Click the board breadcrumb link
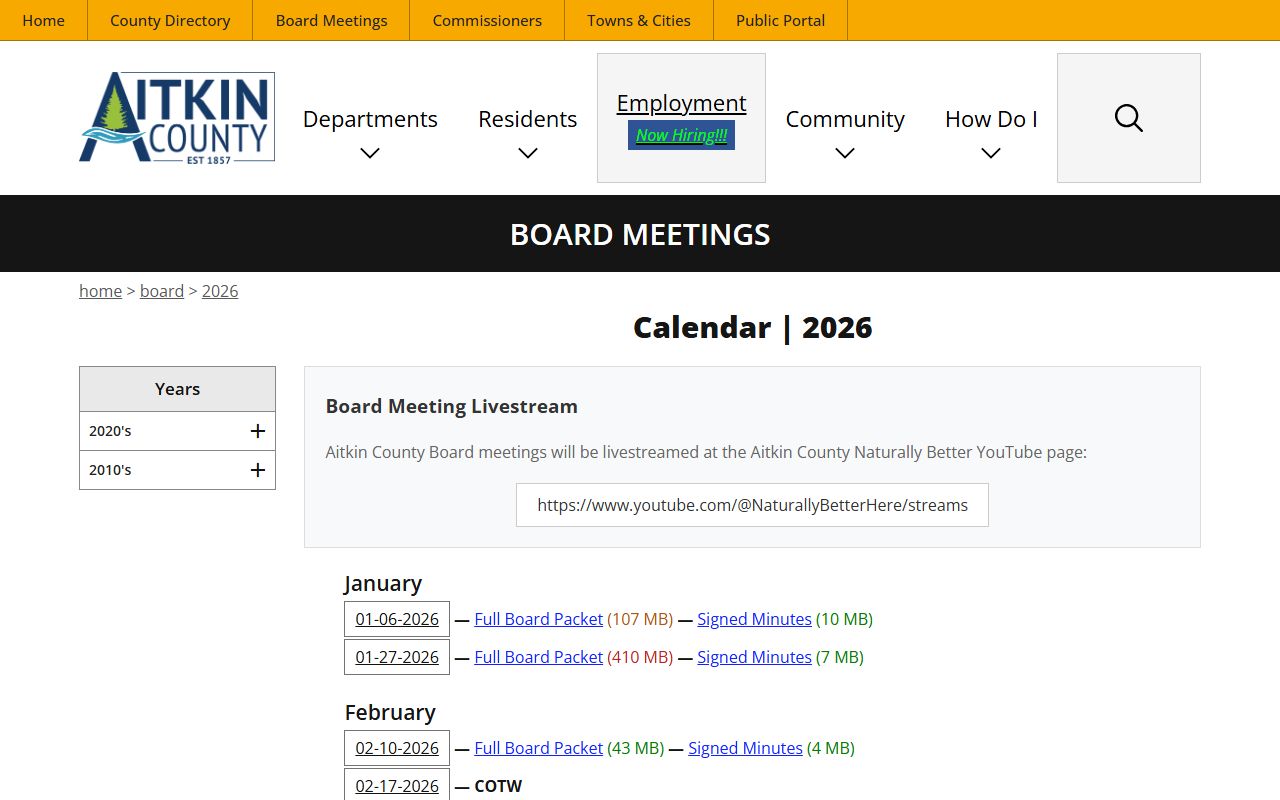 [162, 291]
